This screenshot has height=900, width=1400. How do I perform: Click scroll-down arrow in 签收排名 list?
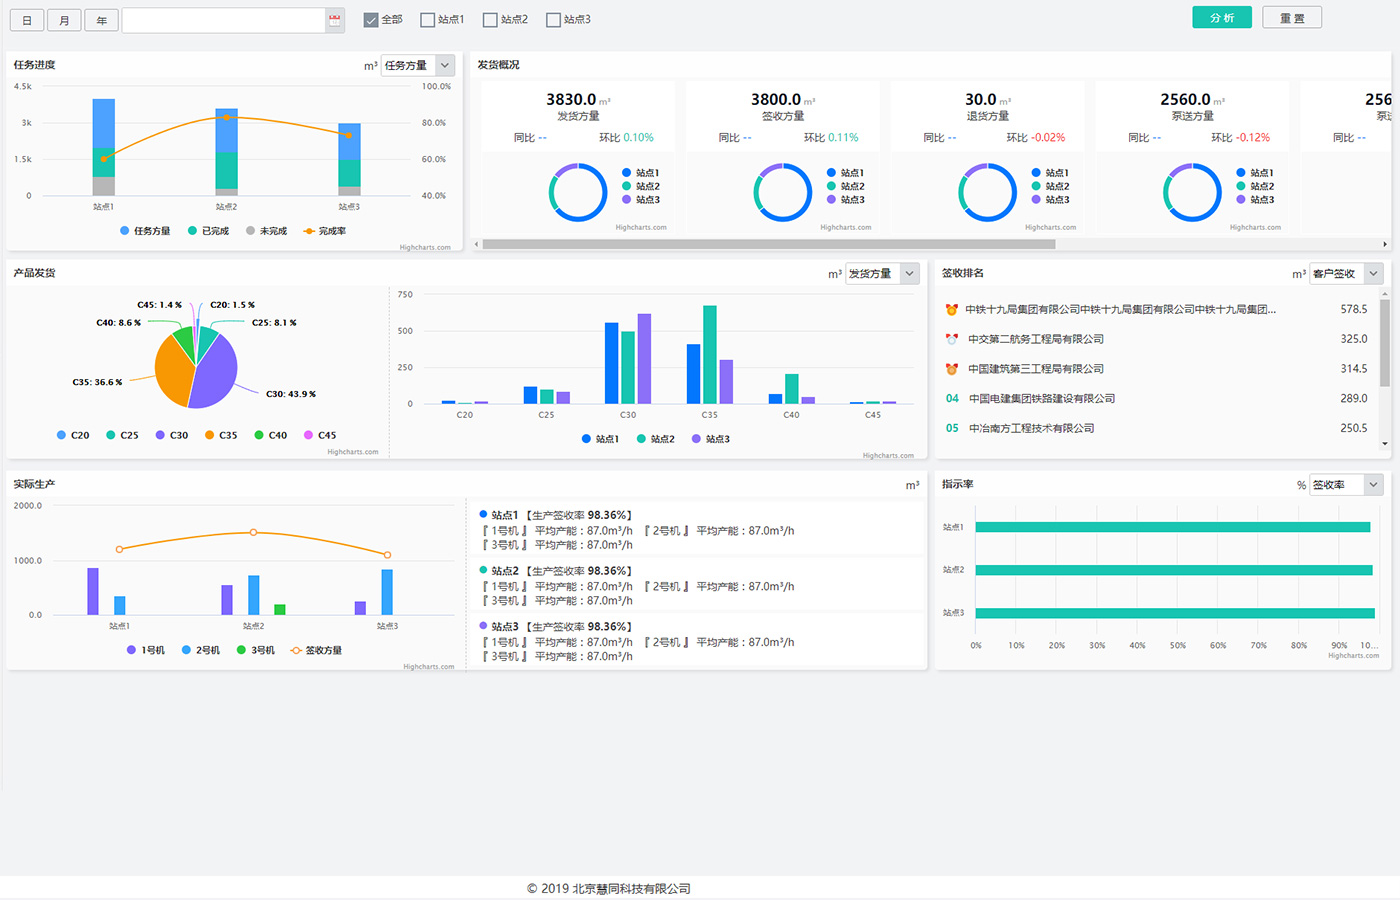tap(1385, 443)
